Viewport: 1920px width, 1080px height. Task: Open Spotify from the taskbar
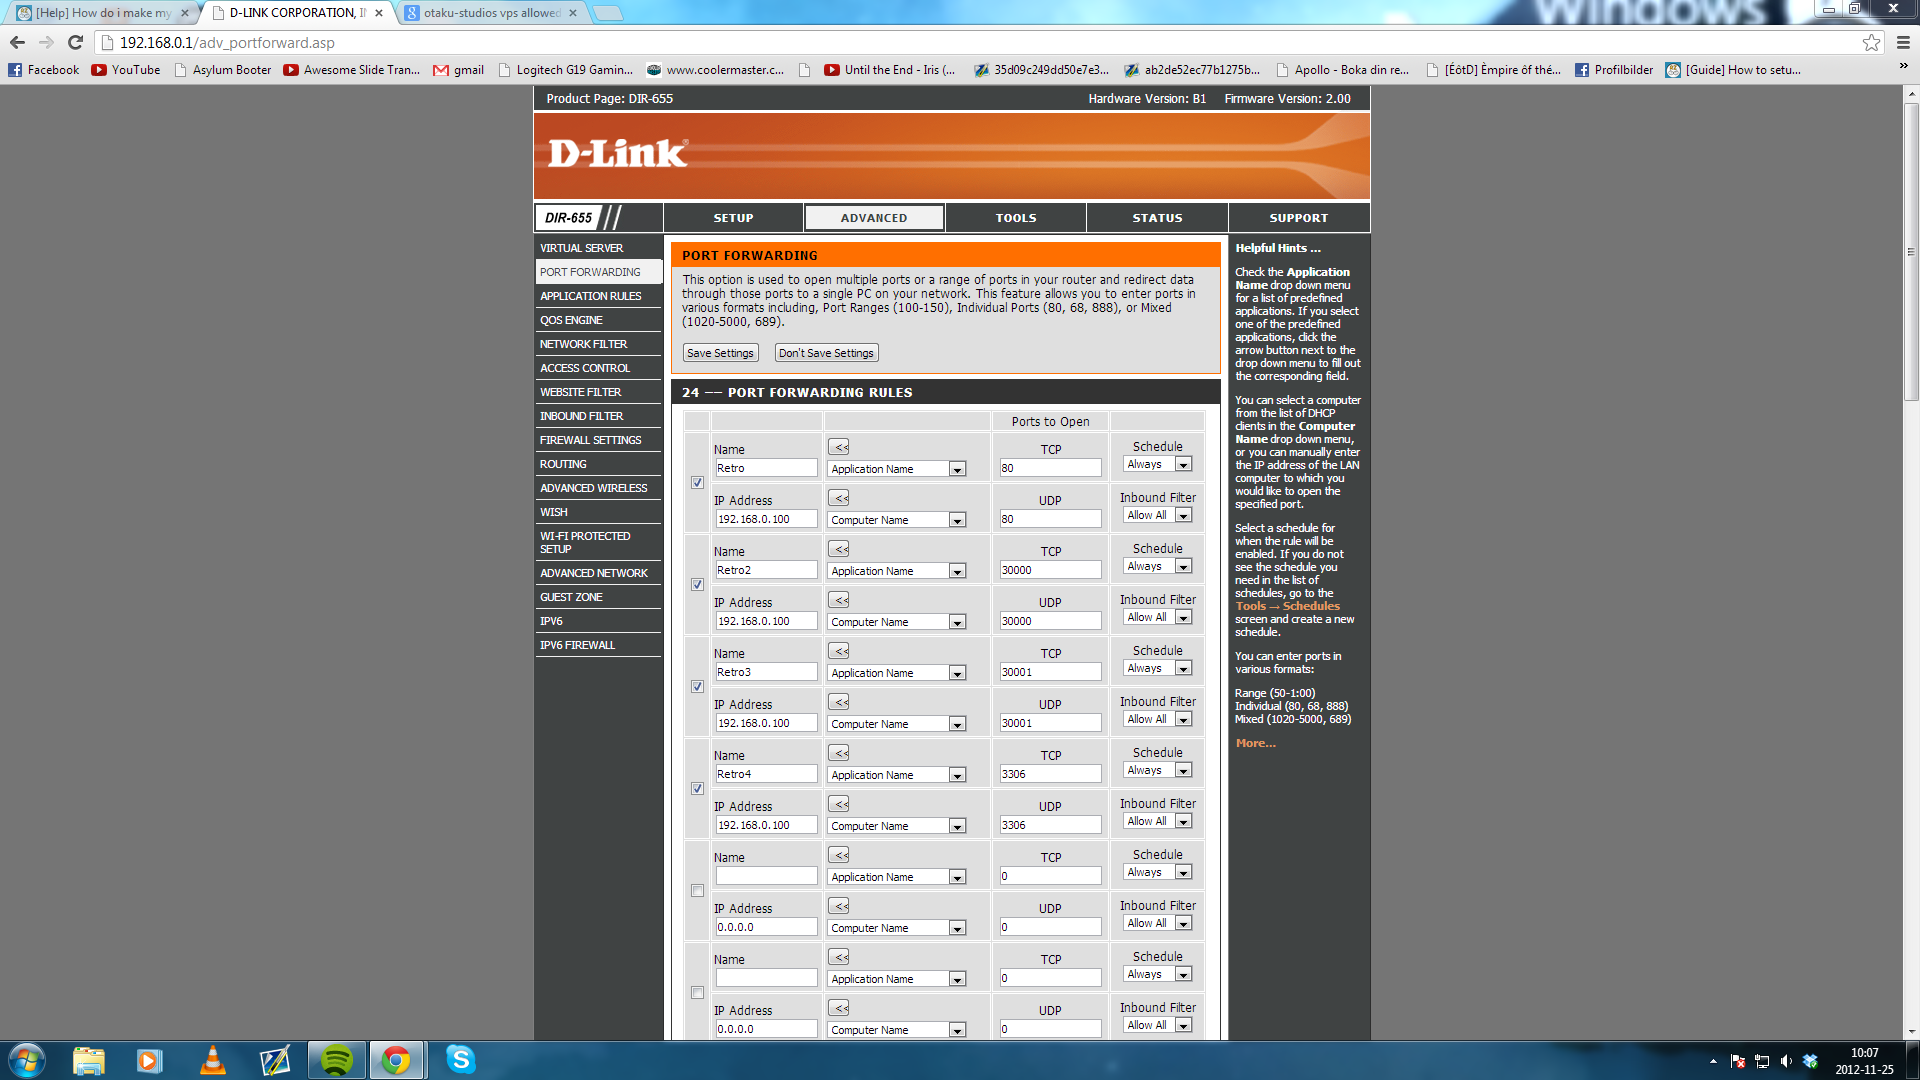click(x=336, y=1060)
